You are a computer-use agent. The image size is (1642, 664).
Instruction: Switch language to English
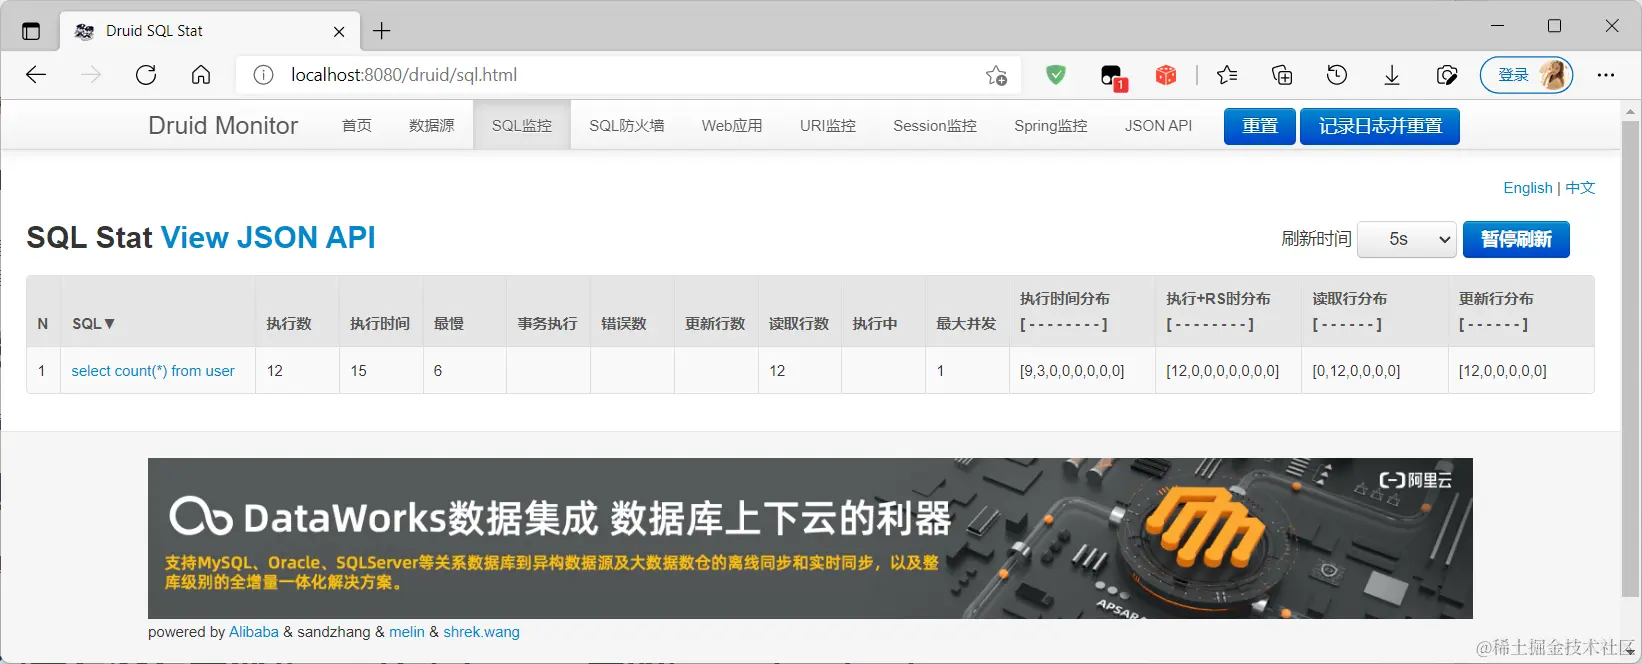click(x=1528, y=188)
